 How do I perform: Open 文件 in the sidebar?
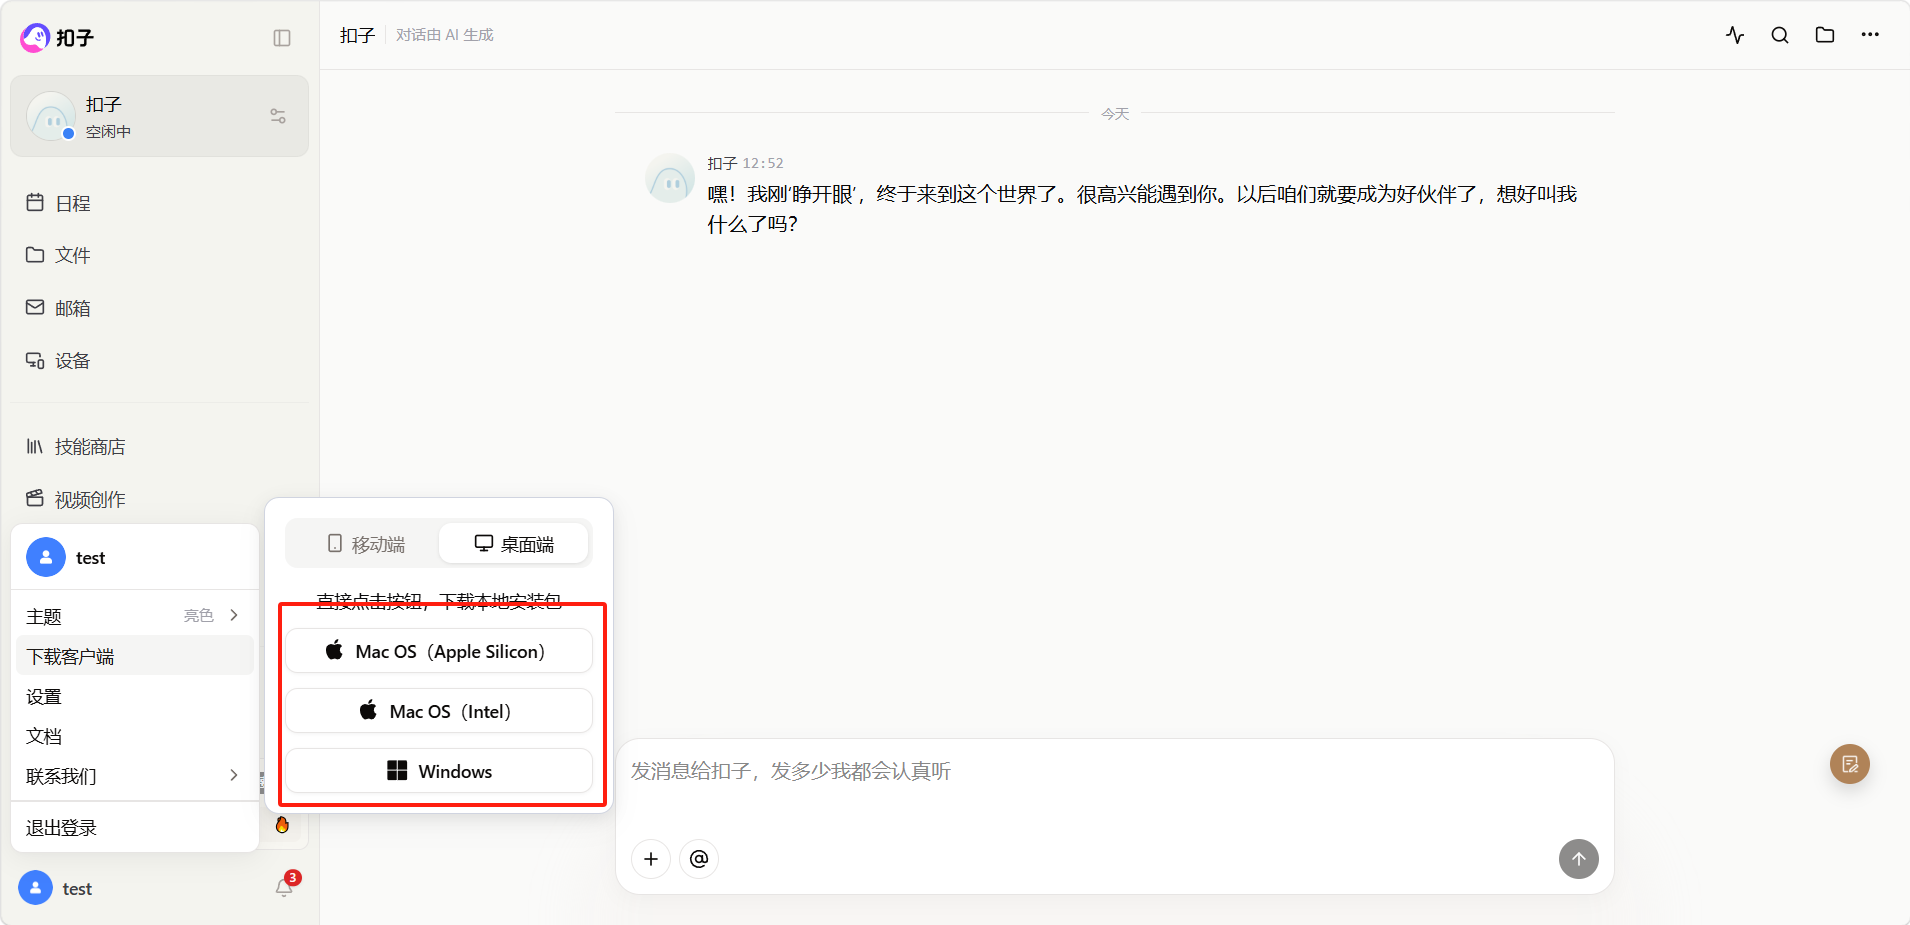click(x=160, y=255)
